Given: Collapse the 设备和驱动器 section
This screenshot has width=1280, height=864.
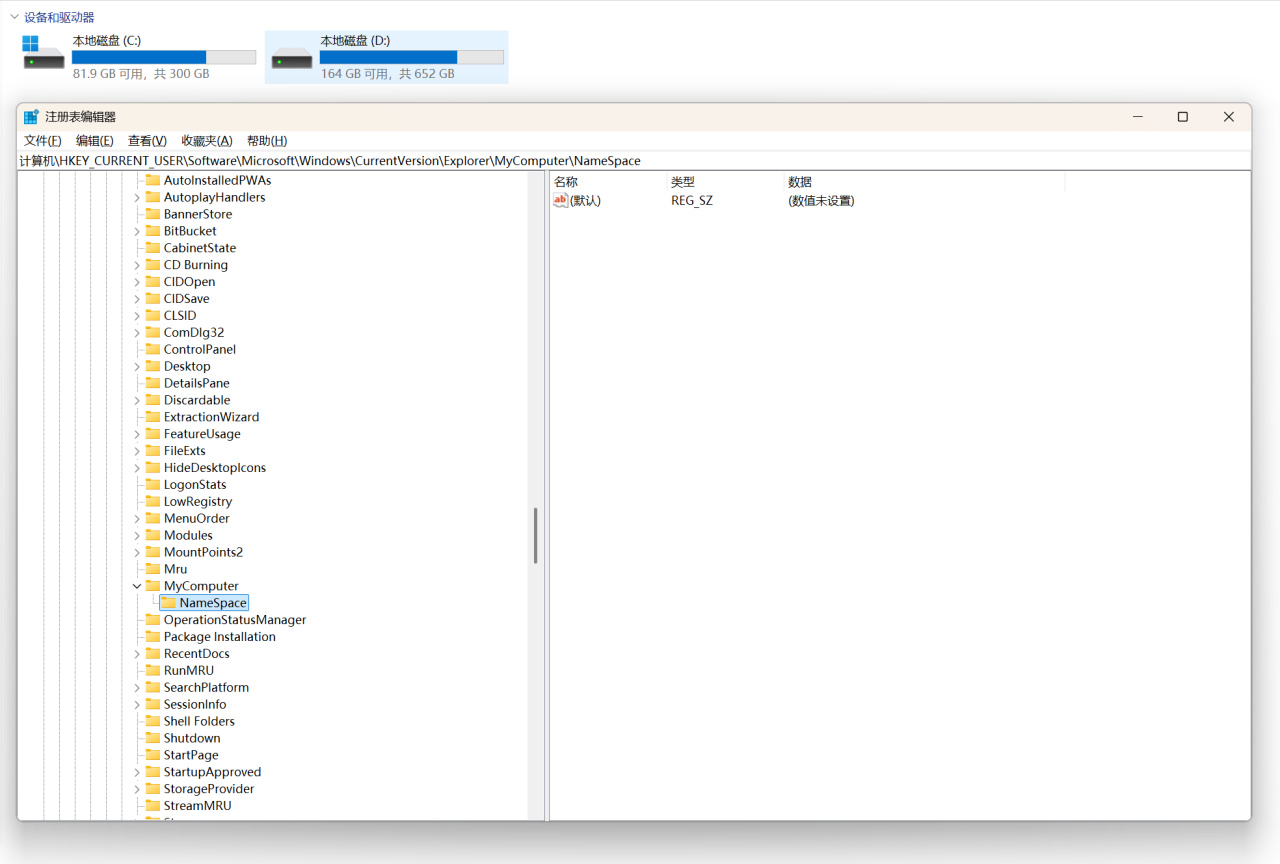Looking at the screenshot, I should point(14,17).
